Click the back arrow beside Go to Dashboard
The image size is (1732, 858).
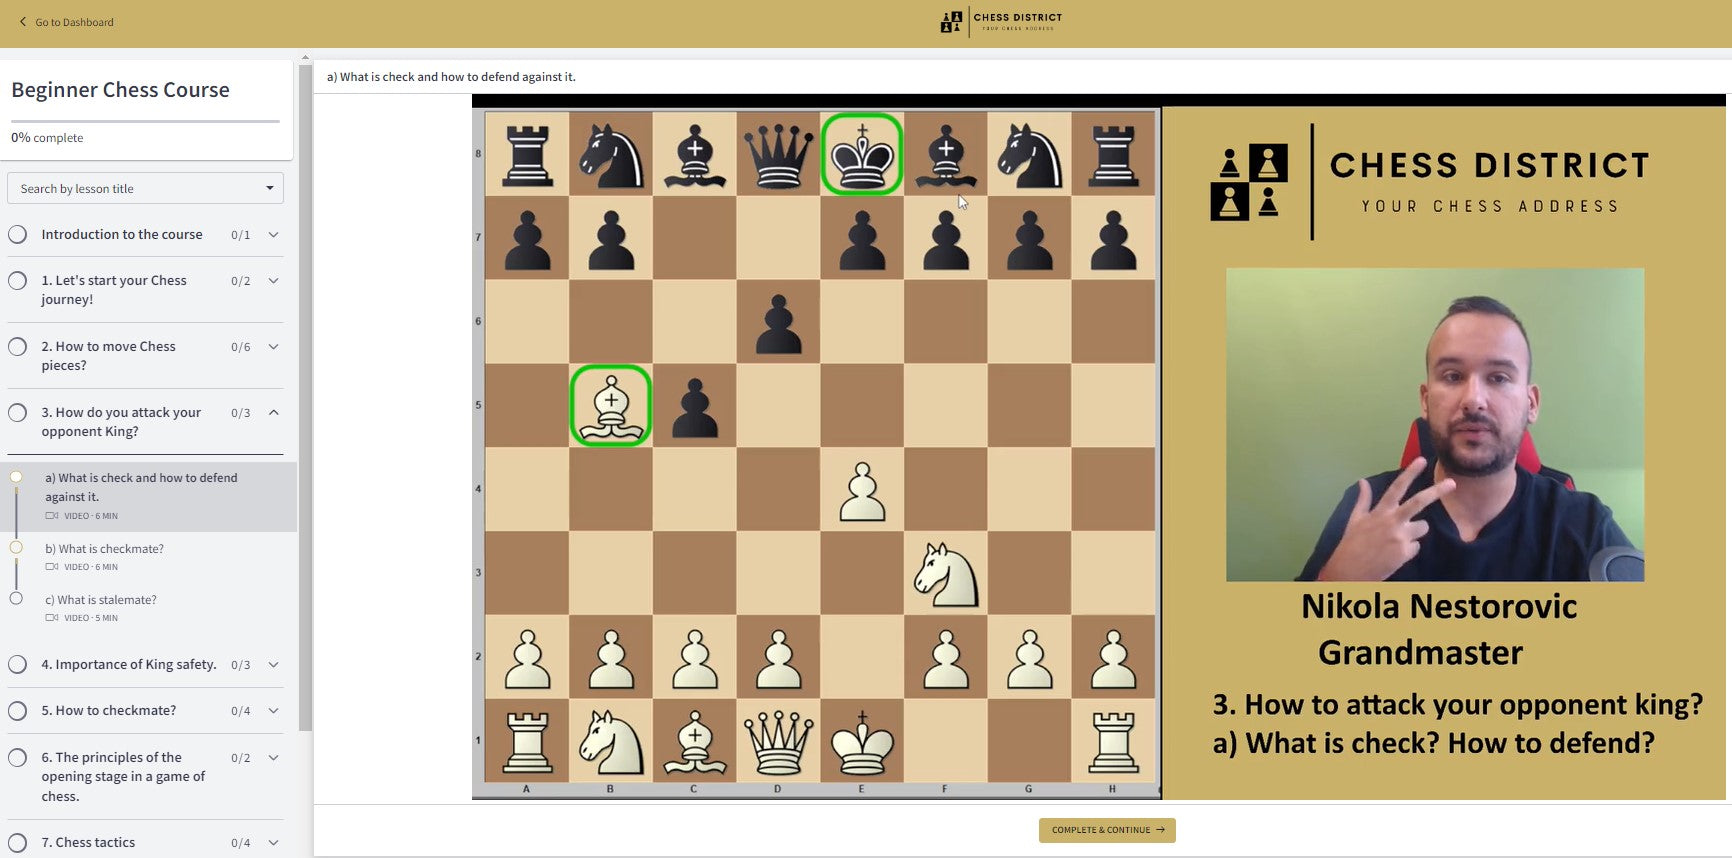(23, 22)
